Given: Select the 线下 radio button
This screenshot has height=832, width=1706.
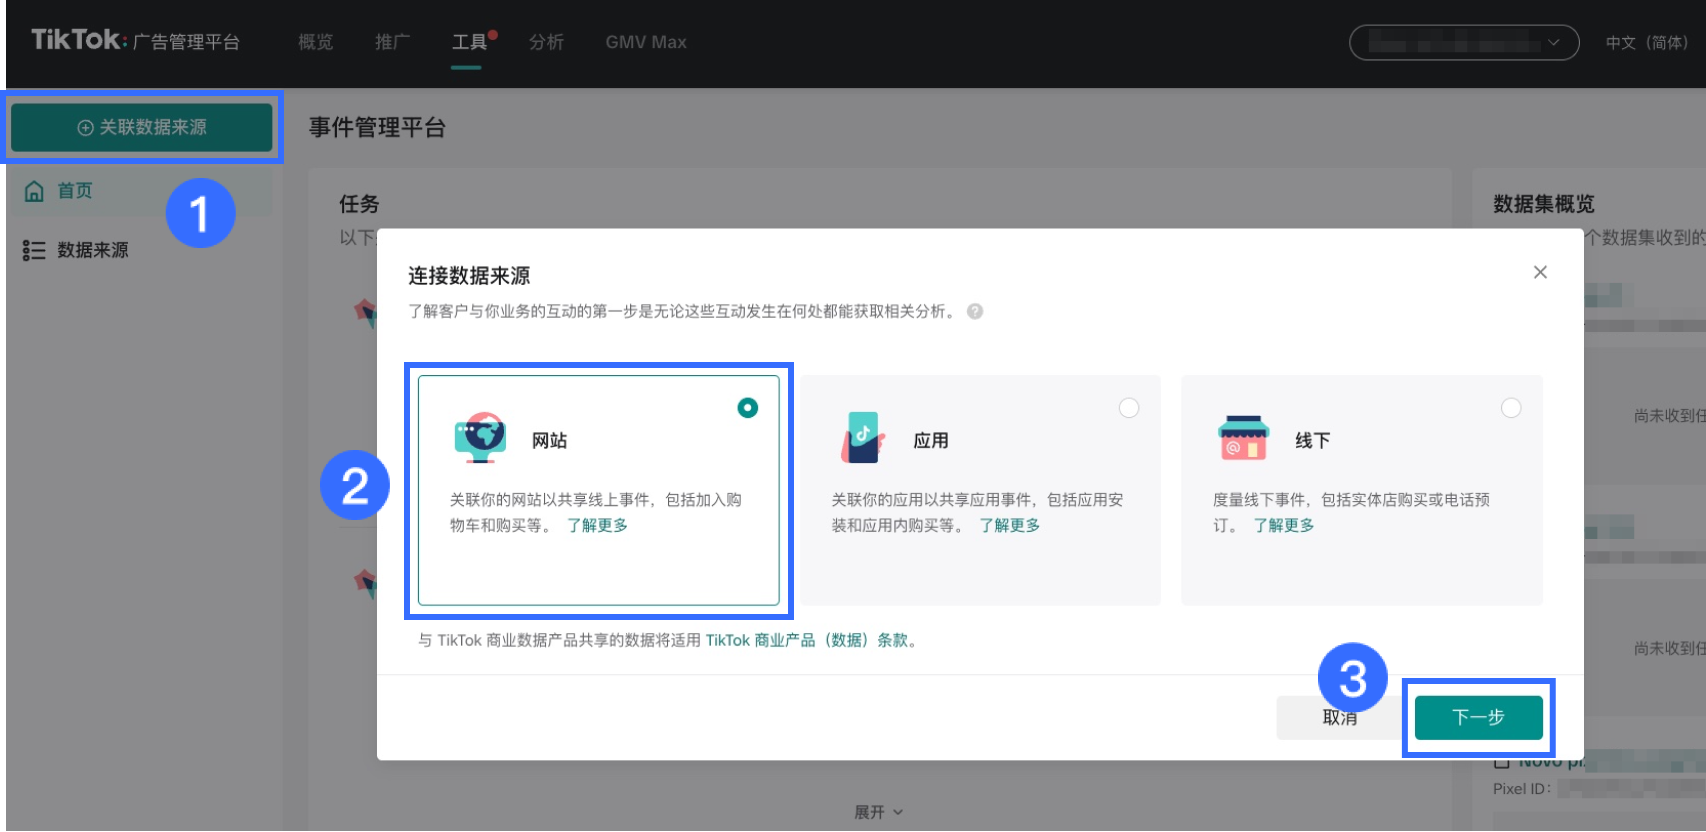Looking at the screenshot, I should tap(1511, 408).
